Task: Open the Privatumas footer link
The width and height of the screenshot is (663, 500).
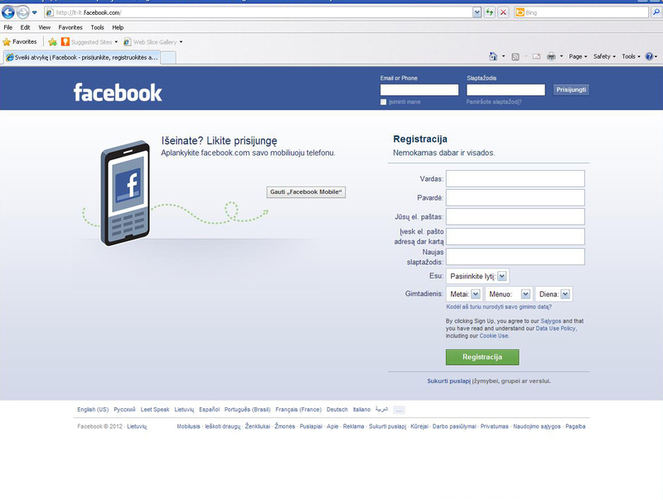Action: pos(494,426)
